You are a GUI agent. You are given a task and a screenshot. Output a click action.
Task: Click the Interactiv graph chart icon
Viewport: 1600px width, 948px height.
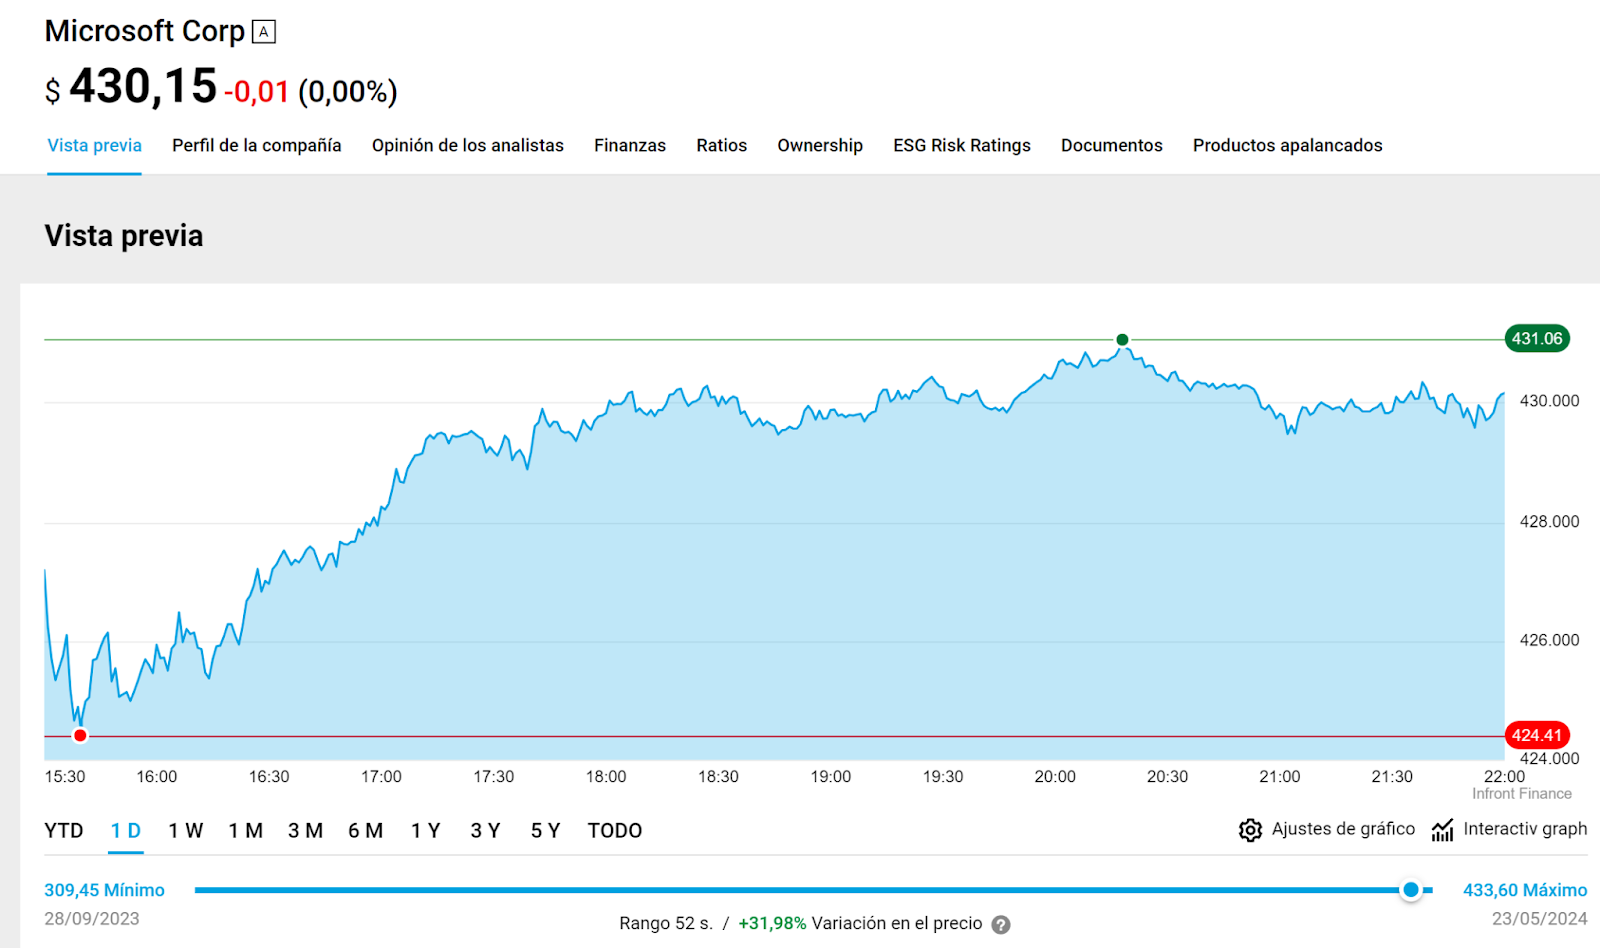(x=1442, y=830)
